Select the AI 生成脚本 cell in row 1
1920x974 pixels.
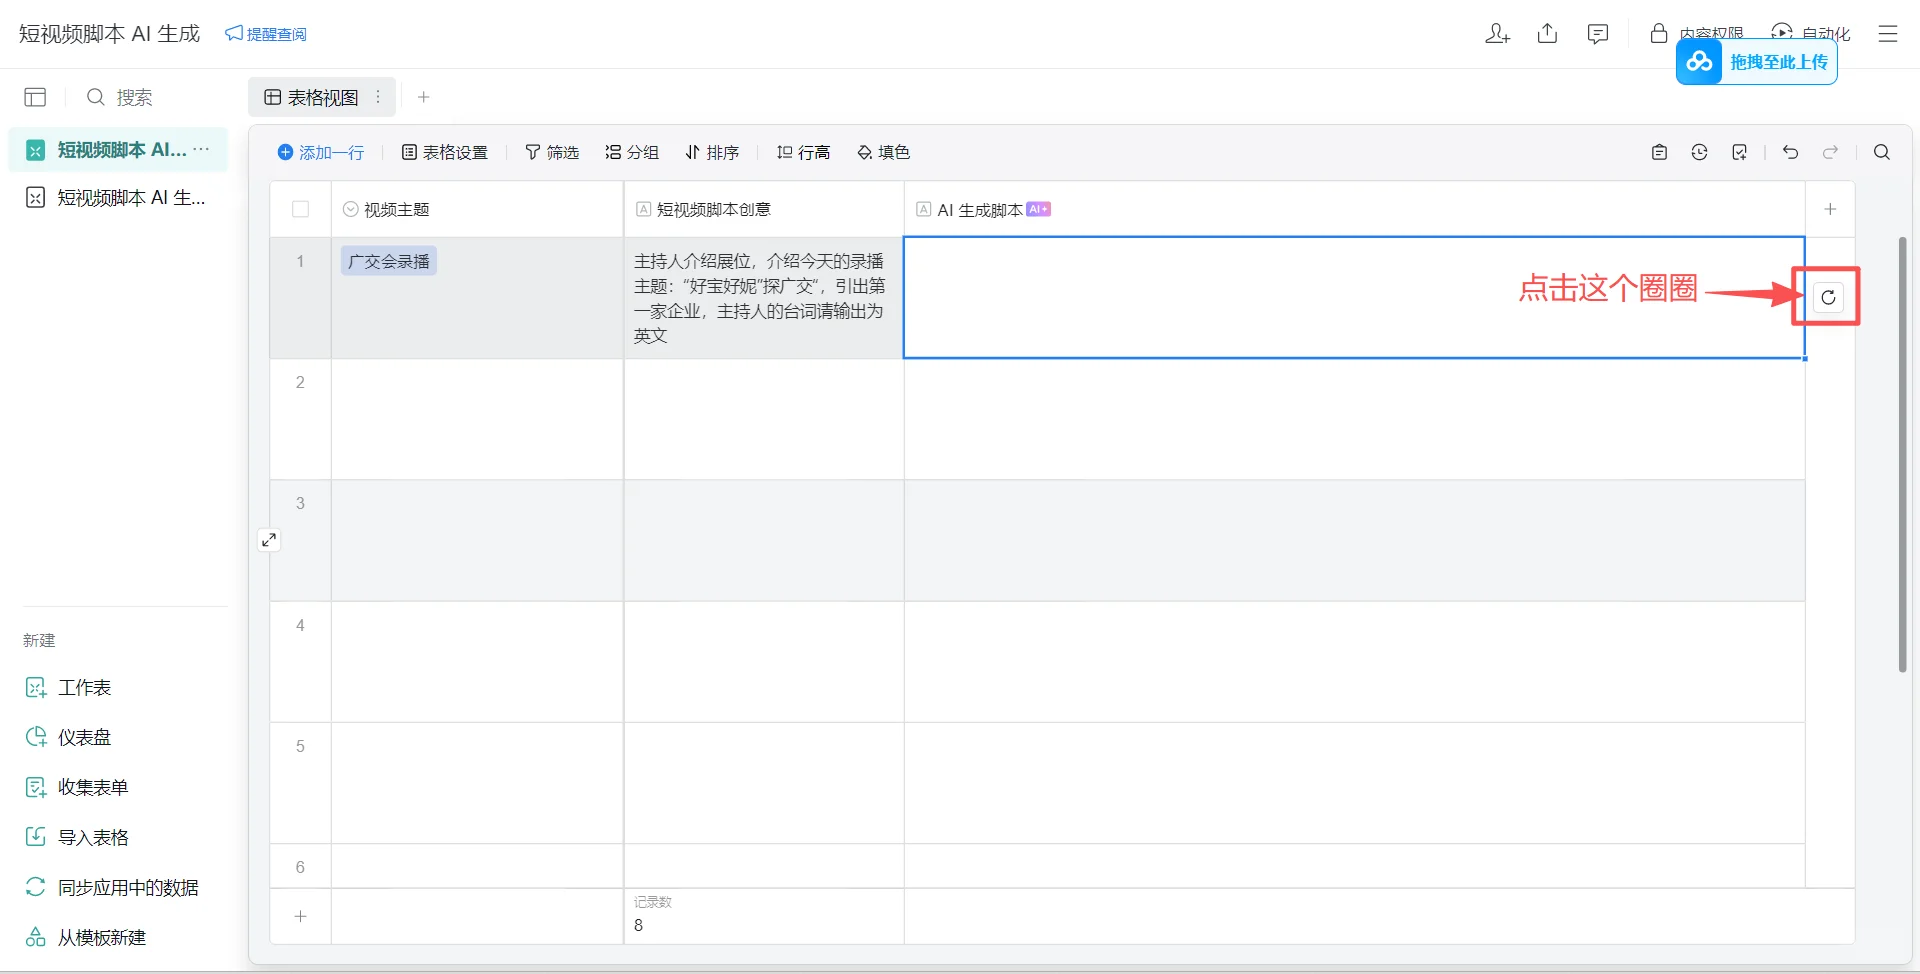(x=1355, y=298)
